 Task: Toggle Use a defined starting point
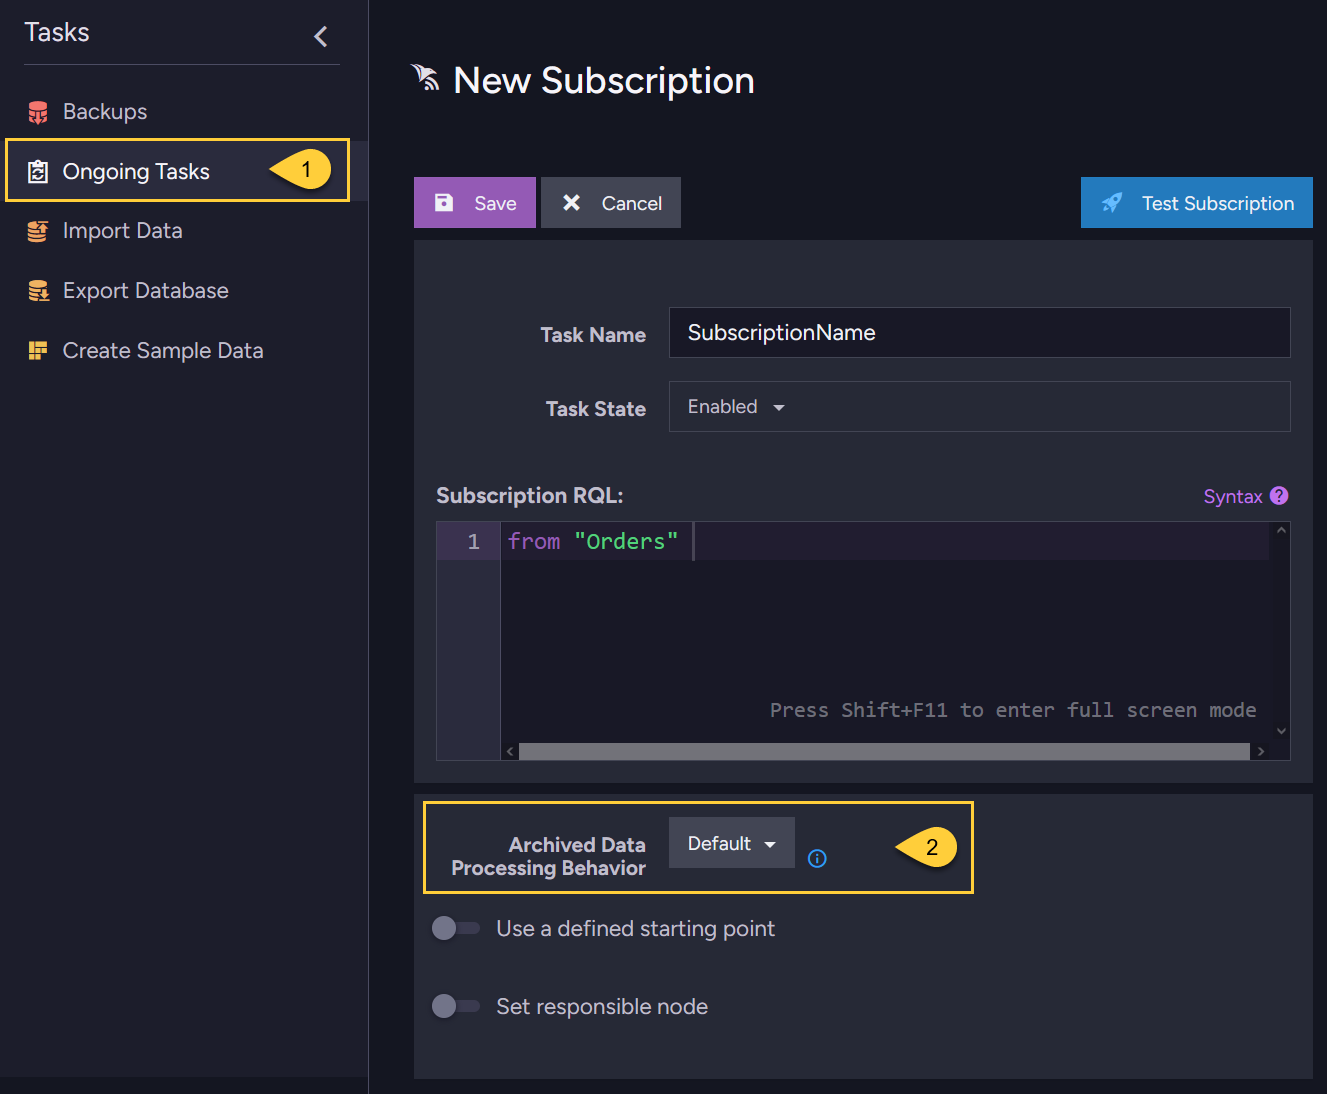pos(456,928)
